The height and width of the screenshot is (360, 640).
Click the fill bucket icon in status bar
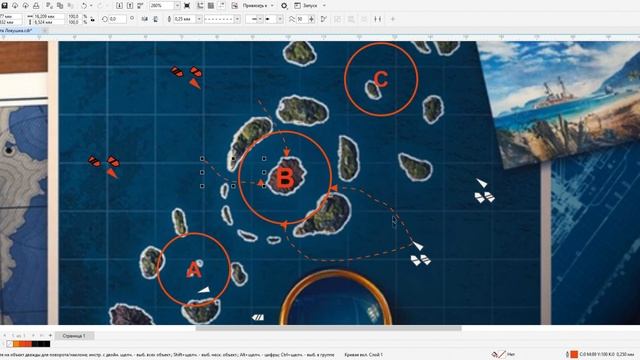[x=494, y=354]
